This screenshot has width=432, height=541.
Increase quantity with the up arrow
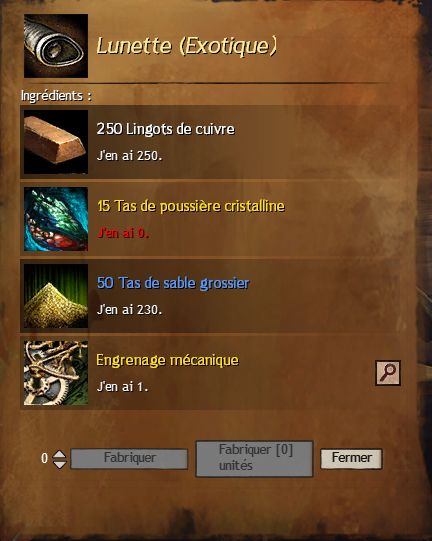pyautogui.click(x=59, y=454)
